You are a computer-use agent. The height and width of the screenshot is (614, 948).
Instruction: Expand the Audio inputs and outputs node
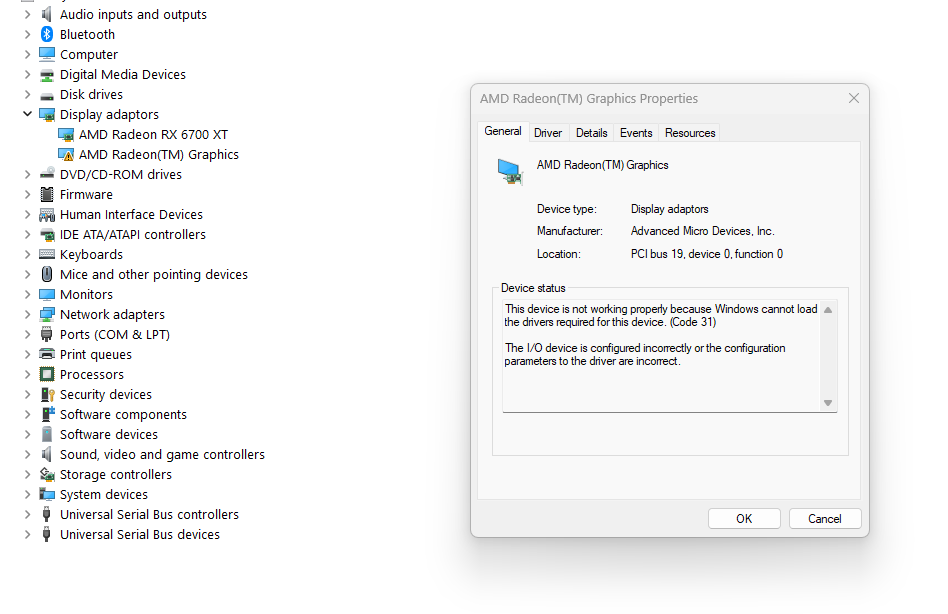(x=27, y=15)
